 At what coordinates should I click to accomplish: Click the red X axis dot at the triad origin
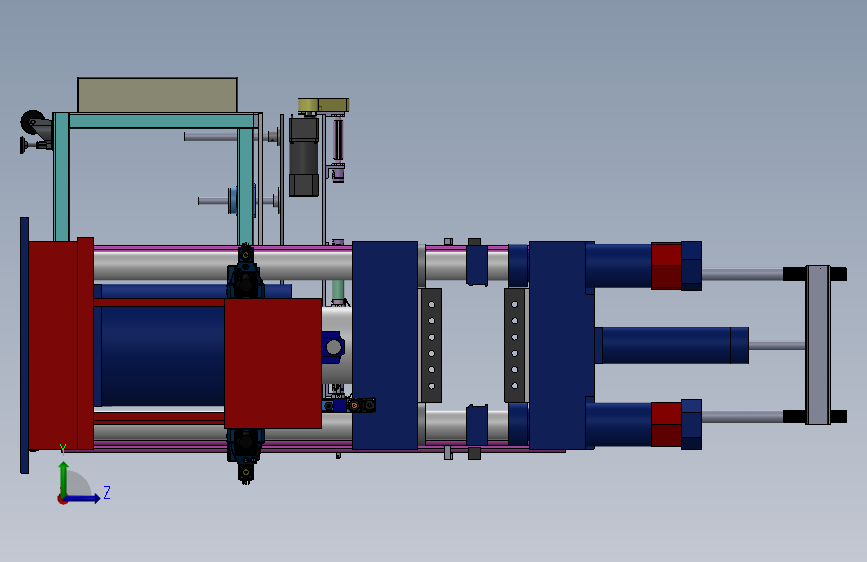[62, 499]
